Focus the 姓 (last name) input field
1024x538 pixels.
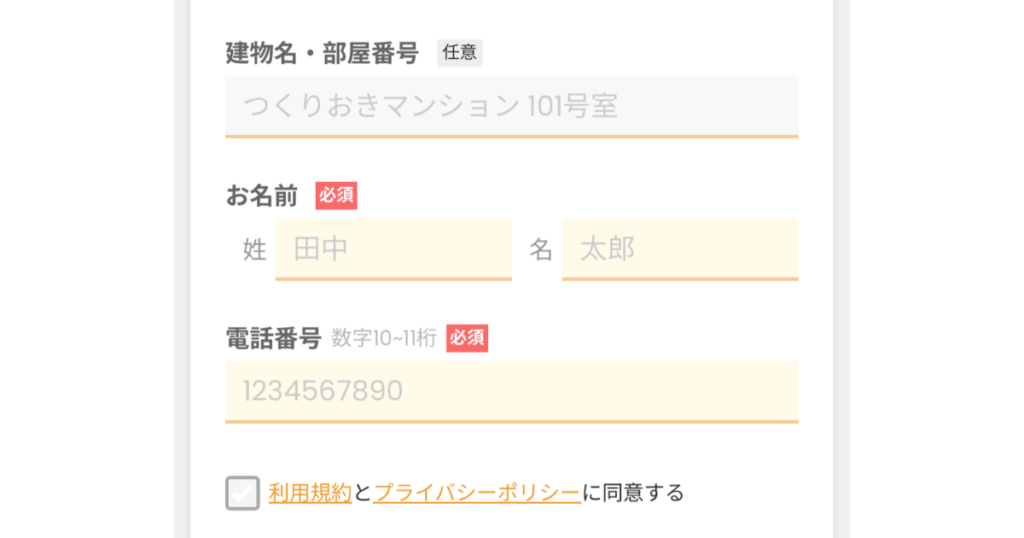(393, 248)
